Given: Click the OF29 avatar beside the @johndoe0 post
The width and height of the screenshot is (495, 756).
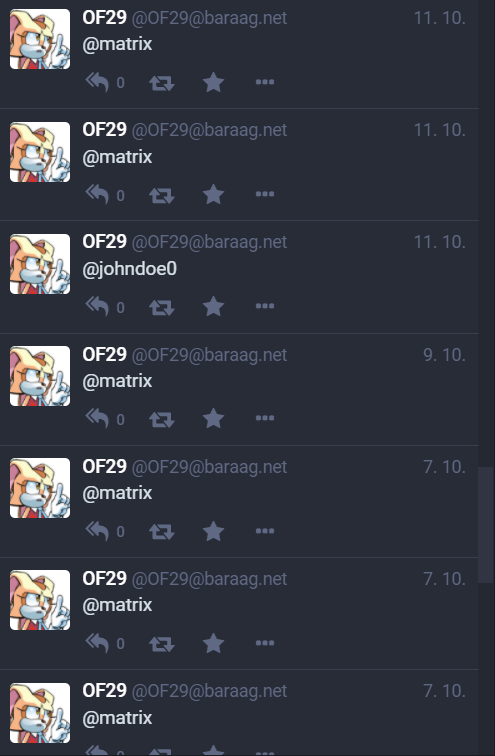Looking at the screenshot, I should (x=40, y=264).
